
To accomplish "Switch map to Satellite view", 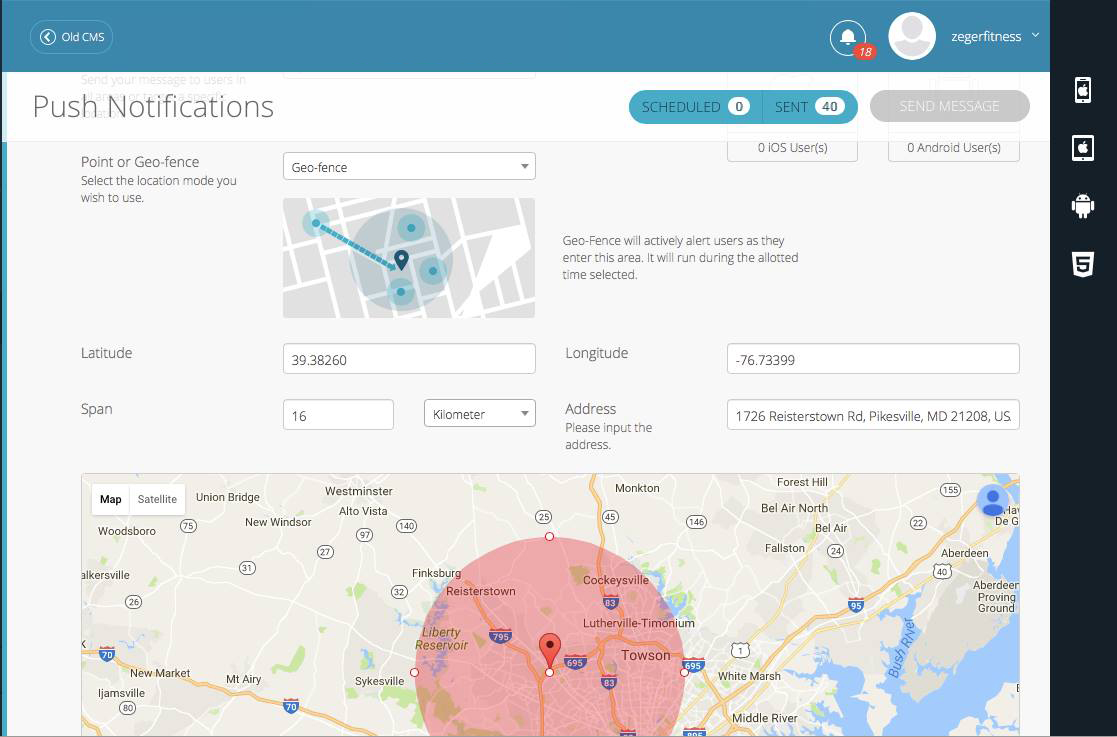I will [157, 499].
